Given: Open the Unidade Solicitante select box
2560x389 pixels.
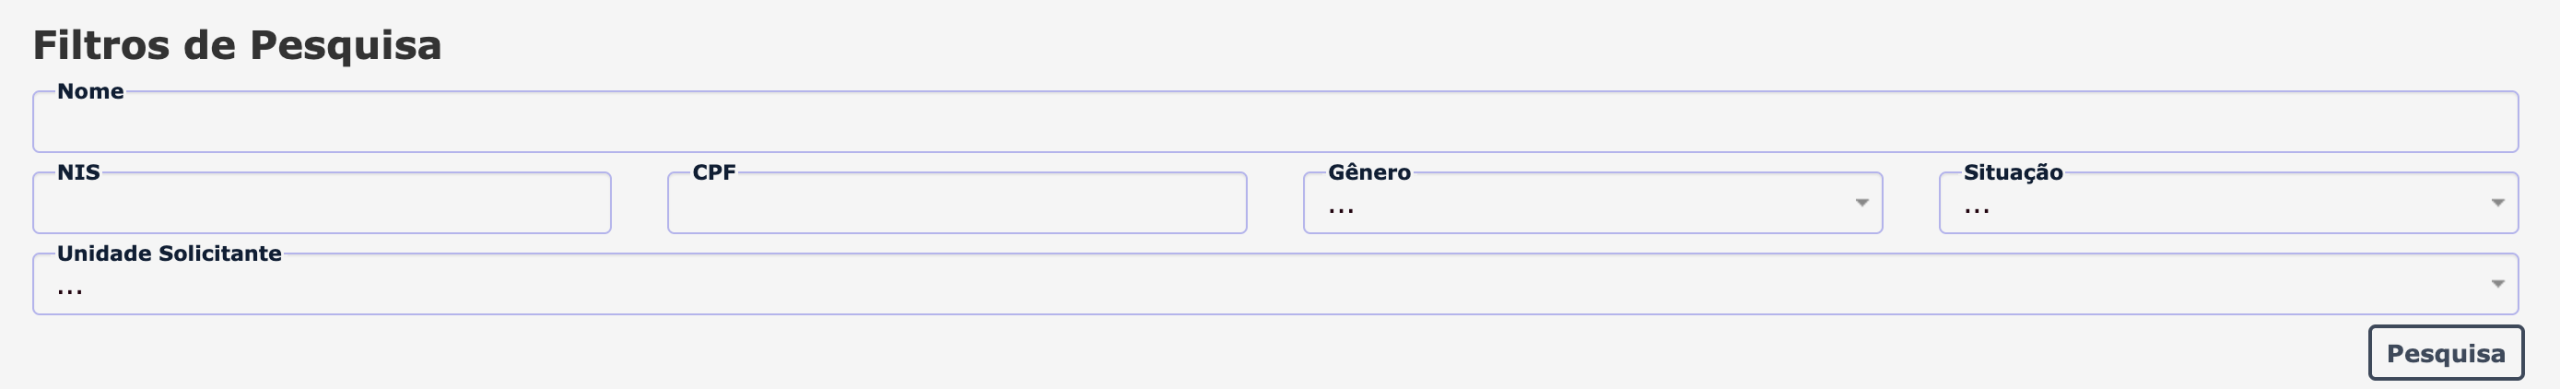Looking at the screenshot, I should pos(1276,284).
